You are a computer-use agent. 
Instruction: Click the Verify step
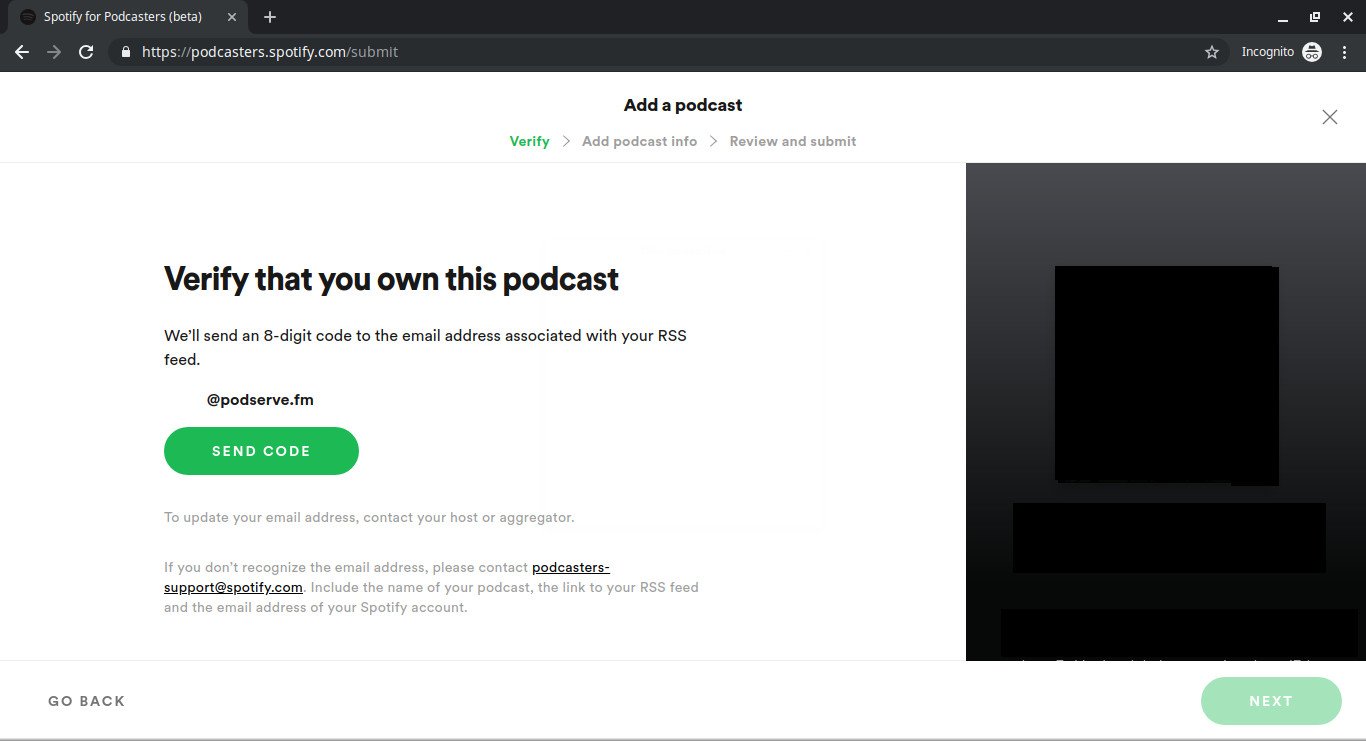click(529, 141)
